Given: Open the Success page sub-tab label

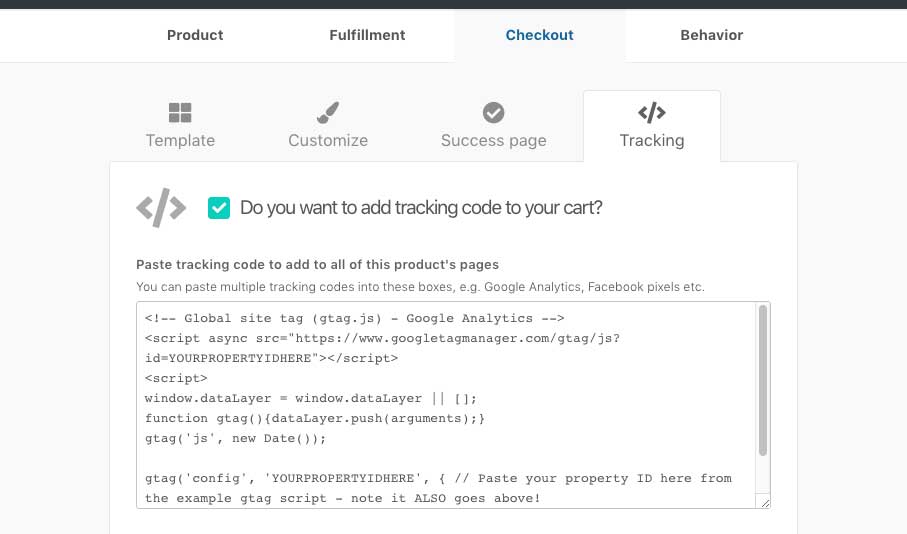Looking at the screenshot, I should tap(493, 141).
